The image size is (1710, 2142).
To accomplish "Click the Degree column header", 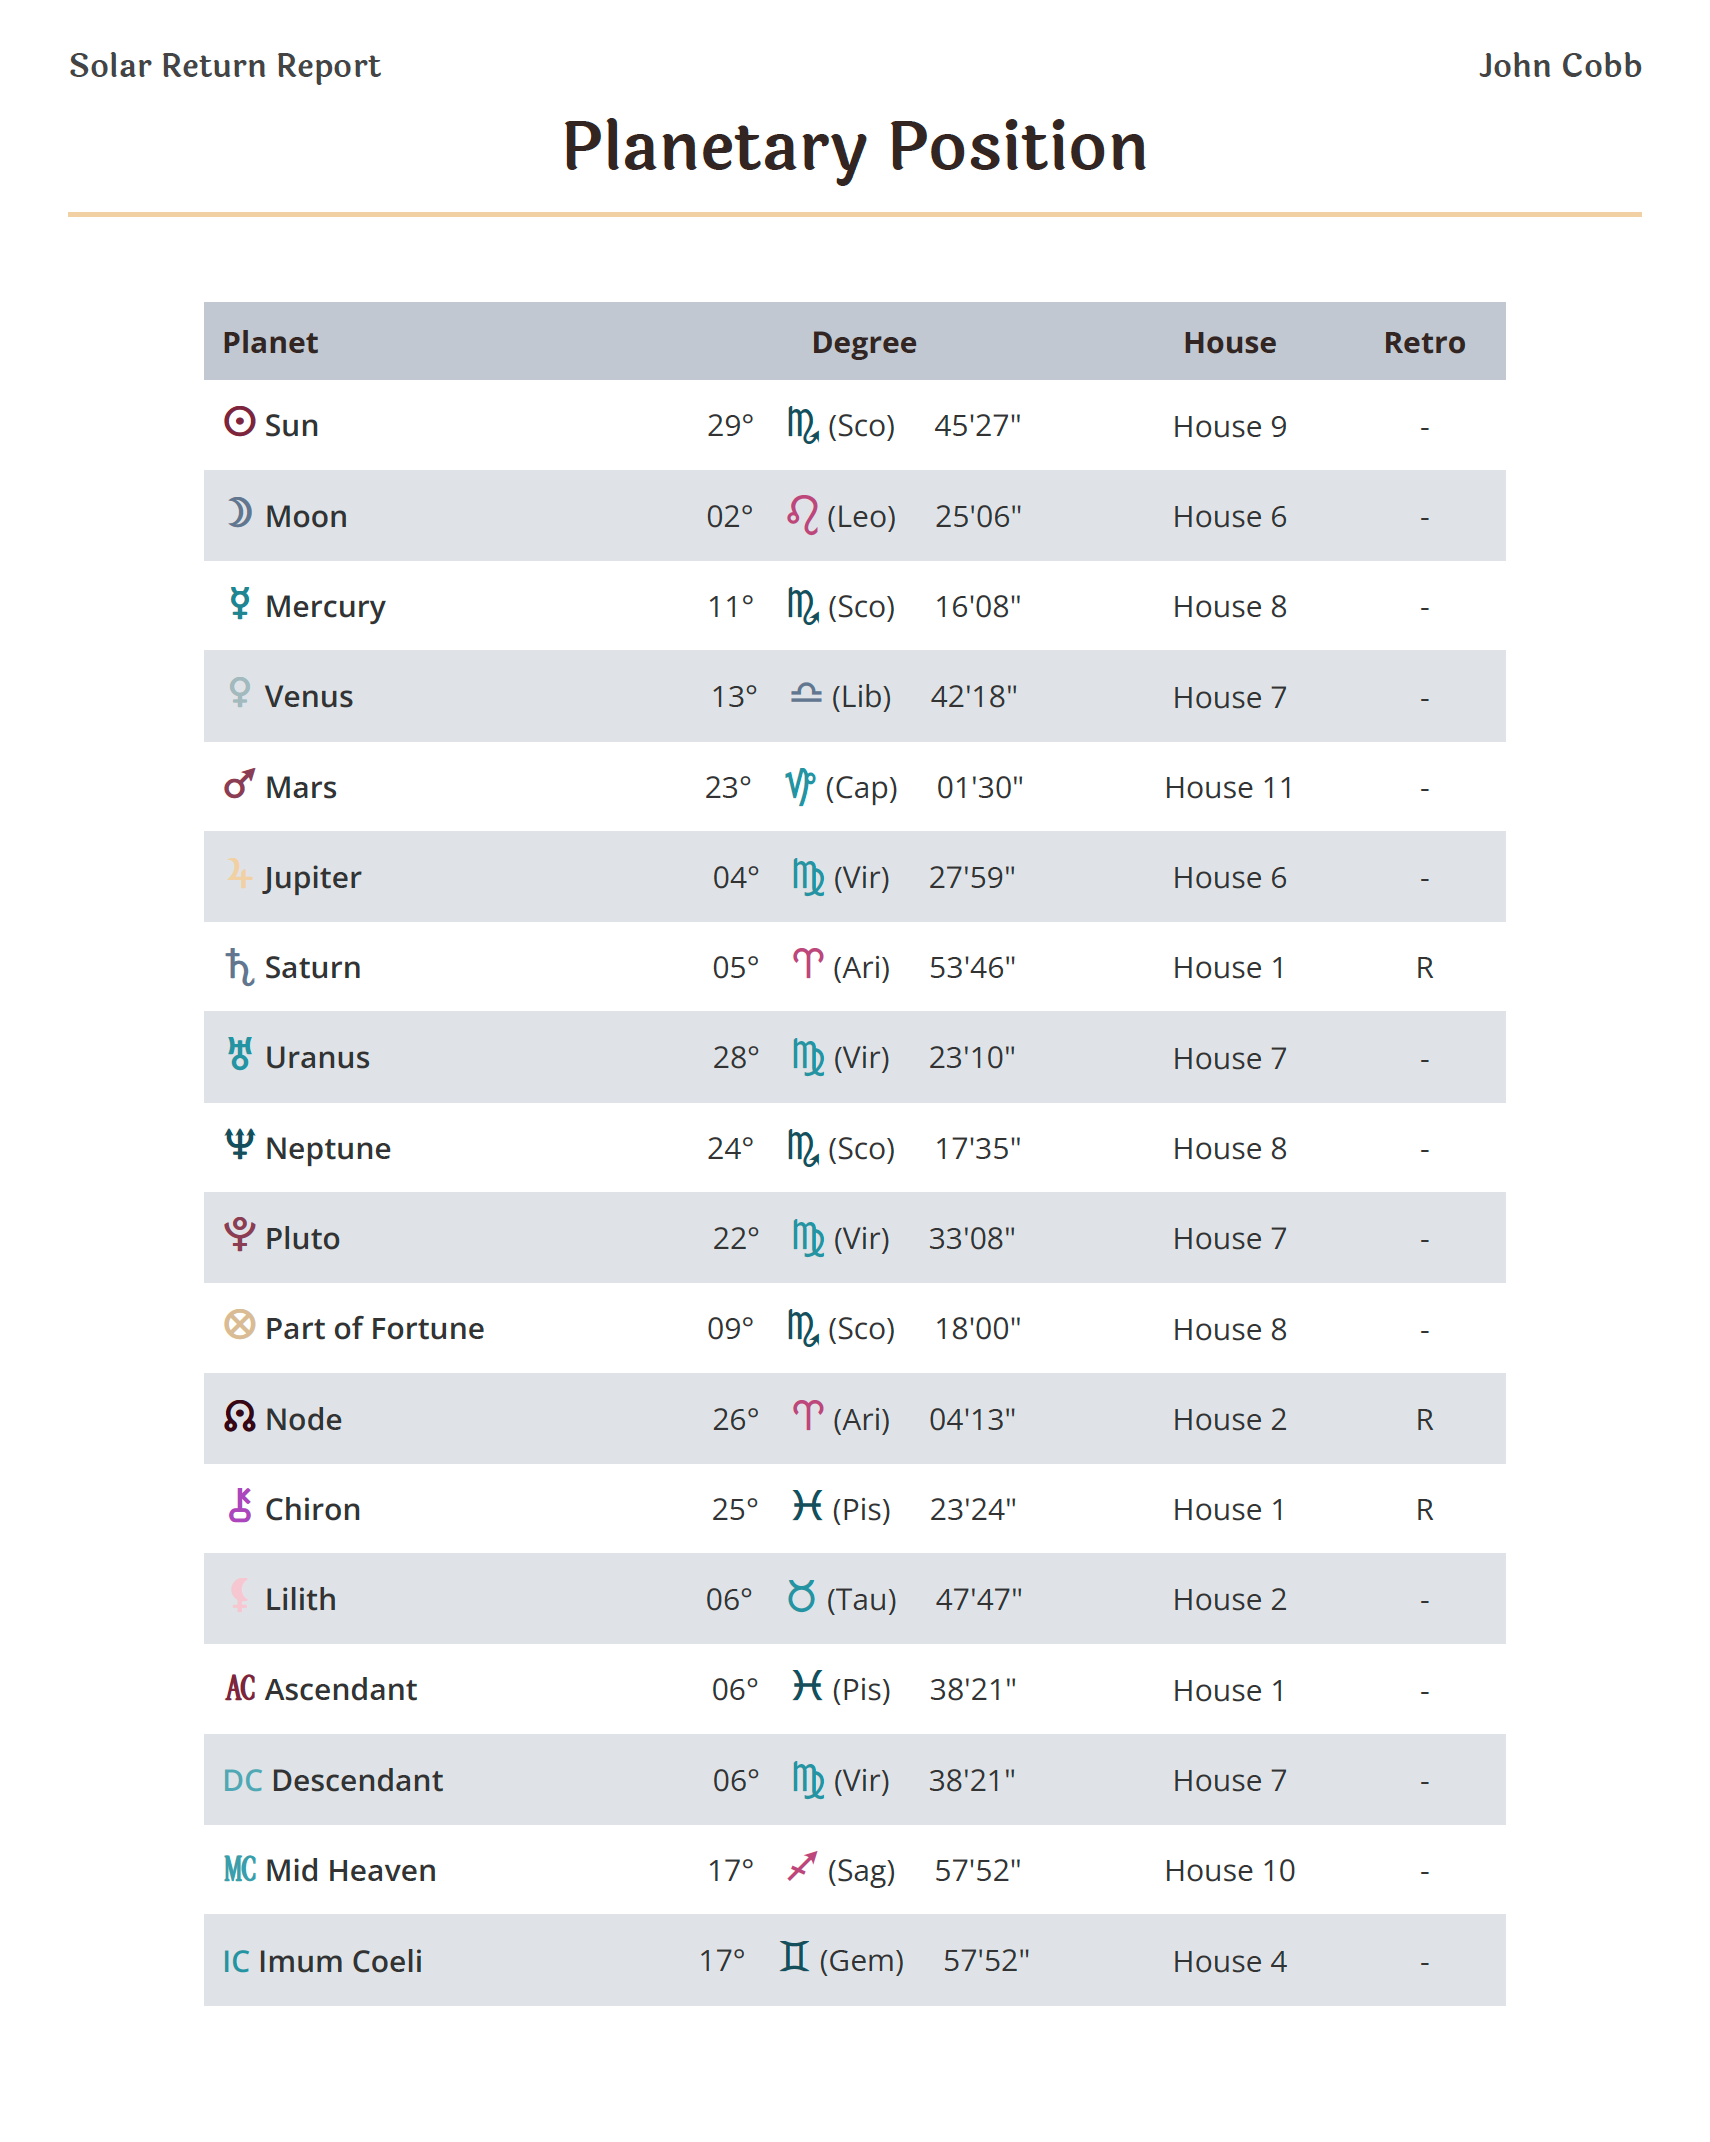I will pyautogui.click(x=864, y=342).
